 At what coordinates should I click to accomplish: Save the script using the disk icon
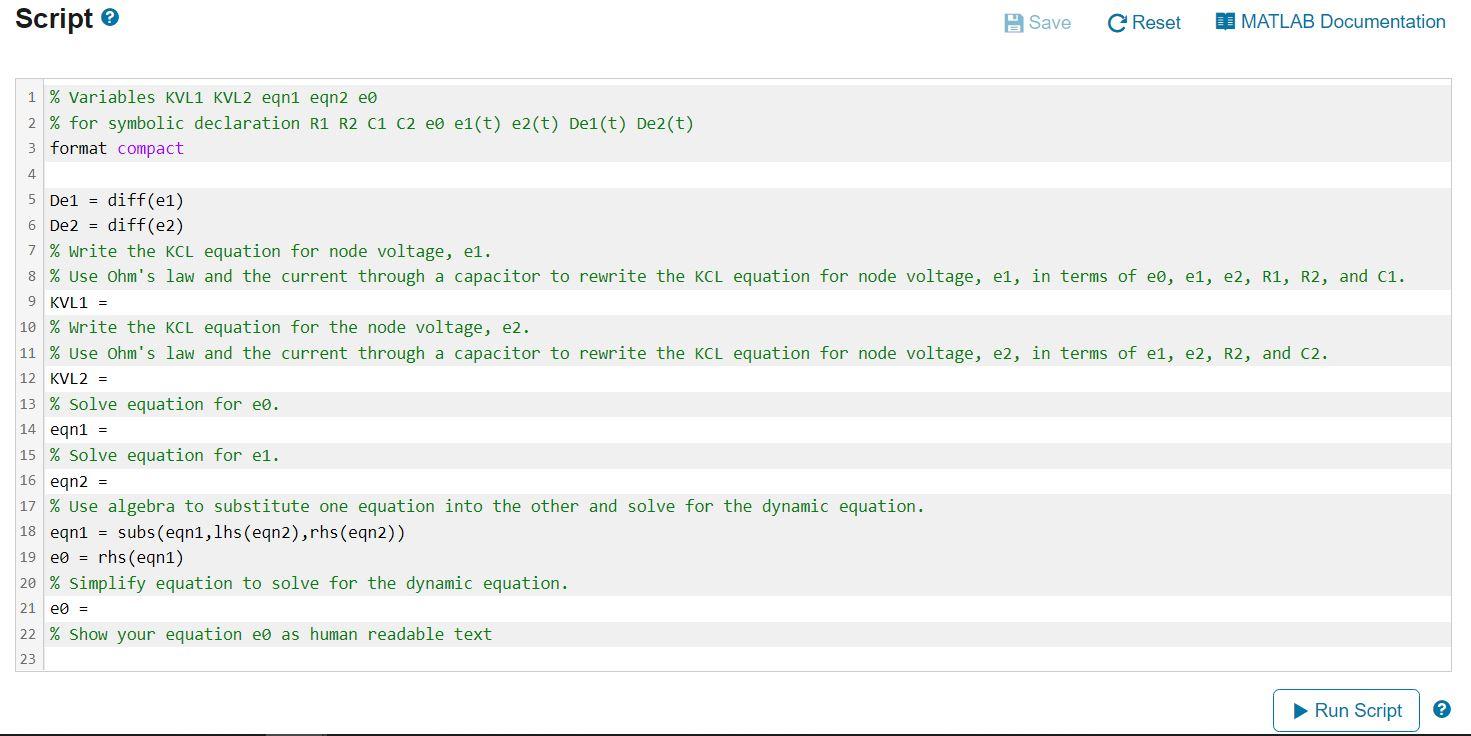(x=1012, y=22)
